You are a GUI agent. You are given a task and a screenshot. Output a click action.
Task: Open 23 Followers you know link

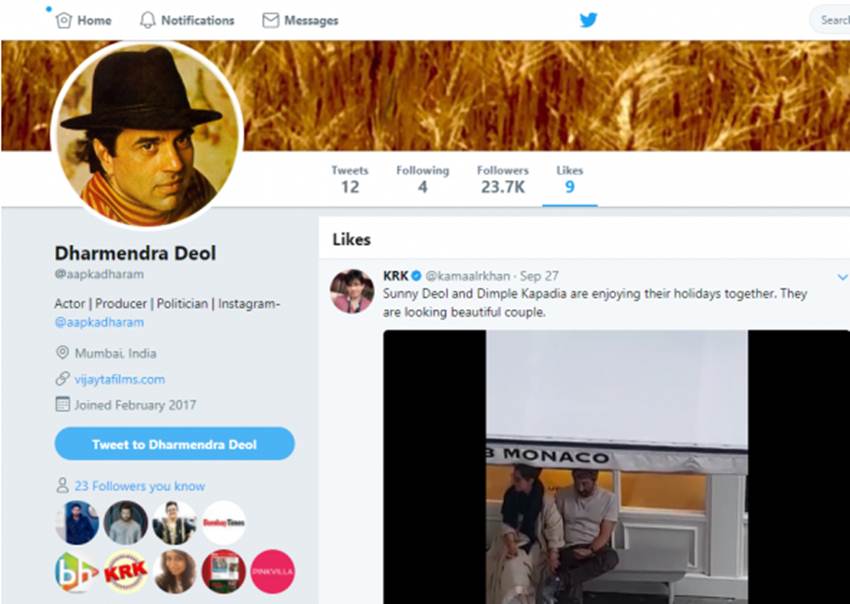point(139,486)
